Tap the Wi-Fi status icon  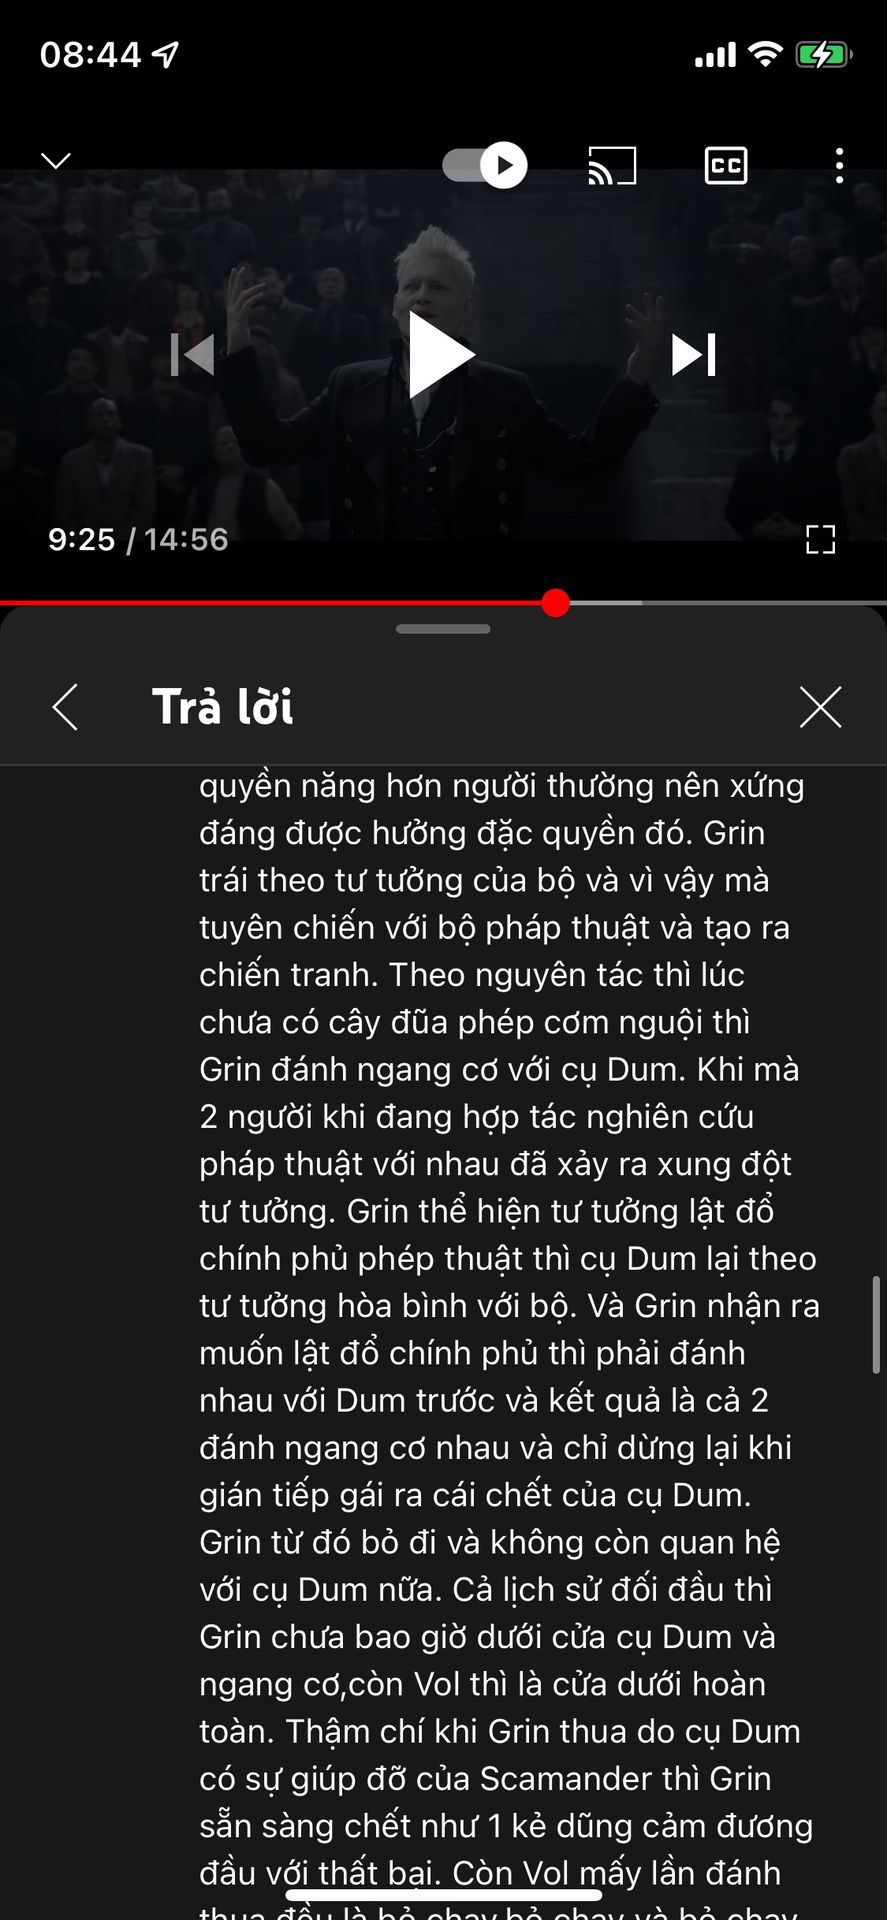coord(765,54)
